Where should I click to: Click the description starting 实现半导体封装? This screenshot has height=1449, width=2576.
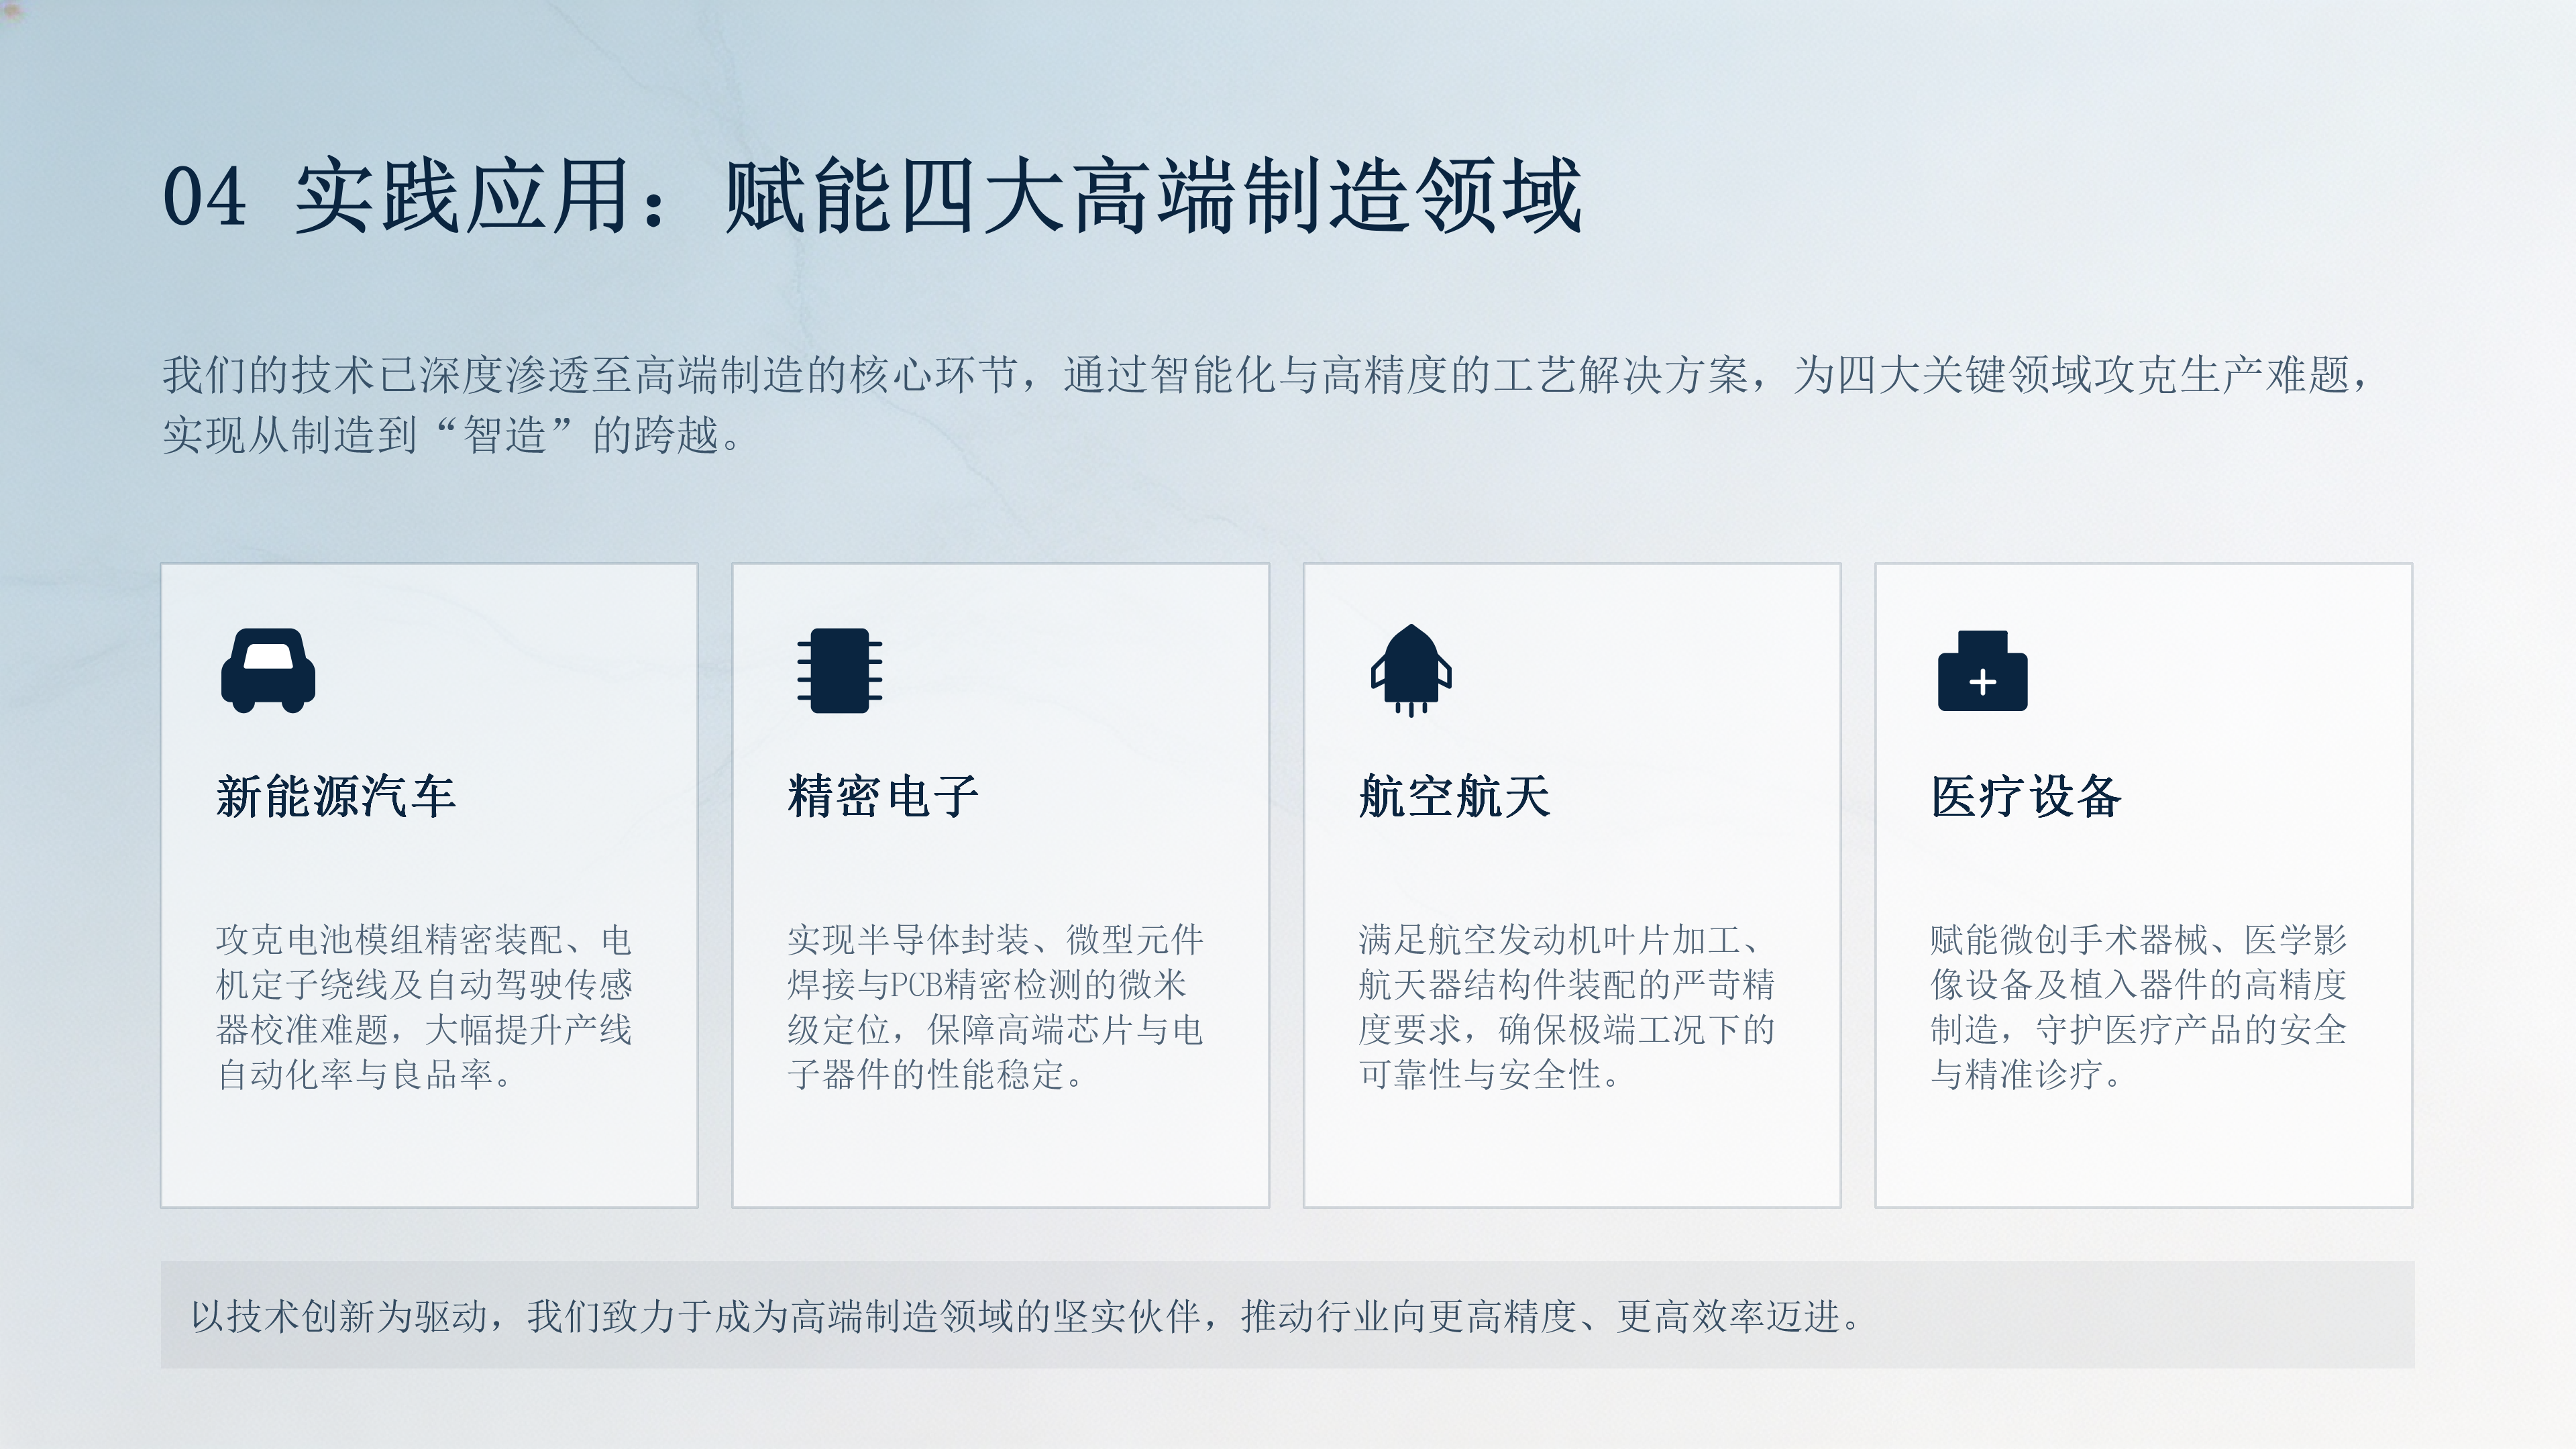tap(995, 1006)
